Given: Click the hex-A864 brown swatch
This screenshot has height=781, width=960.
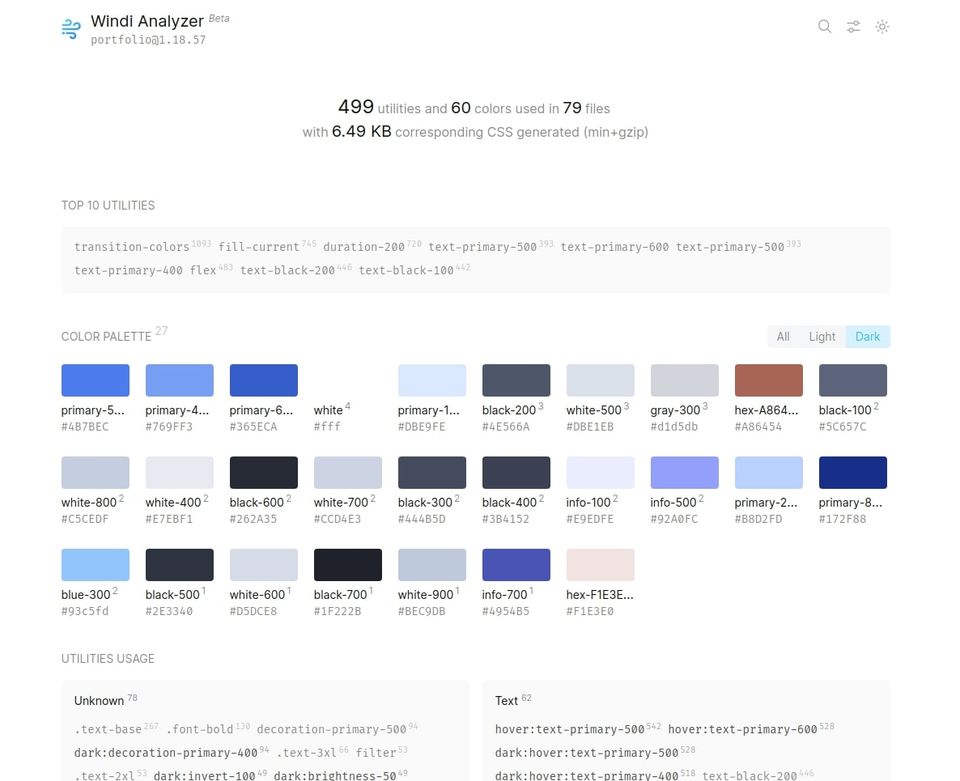Looking at the screenshot, I should point(768,380).
